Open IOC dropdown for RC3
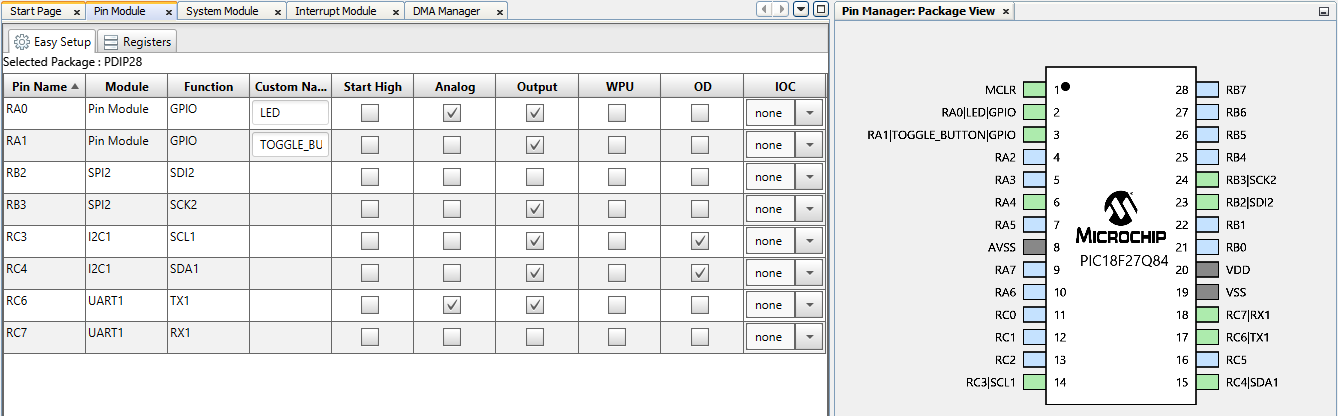Screen dimensions: 1338x416 pyautogui.click(x=809, y=241)
